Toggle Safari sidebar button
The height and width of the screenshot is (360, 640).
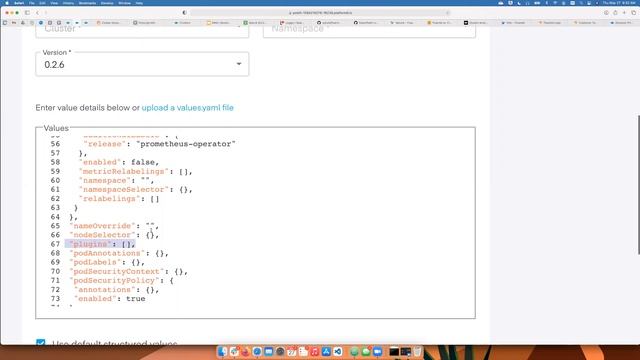(x=27, y=13)
